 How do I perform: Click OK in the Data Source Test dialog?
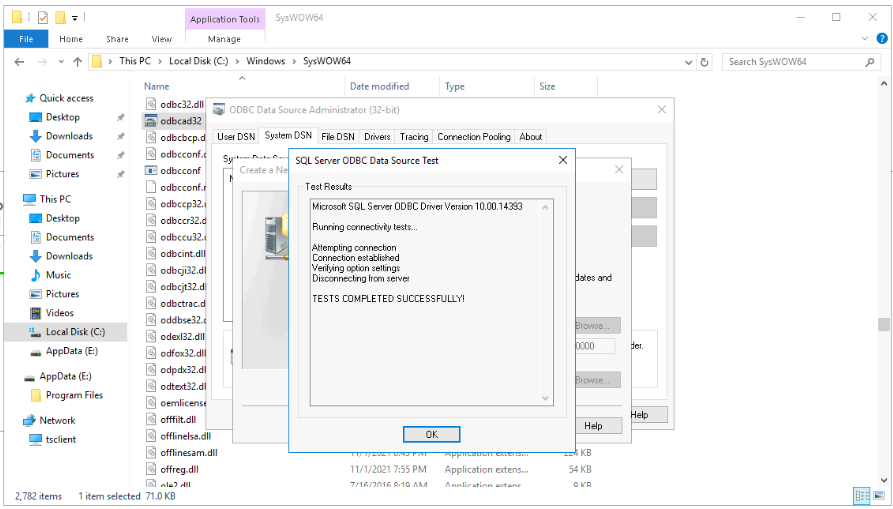431,434
